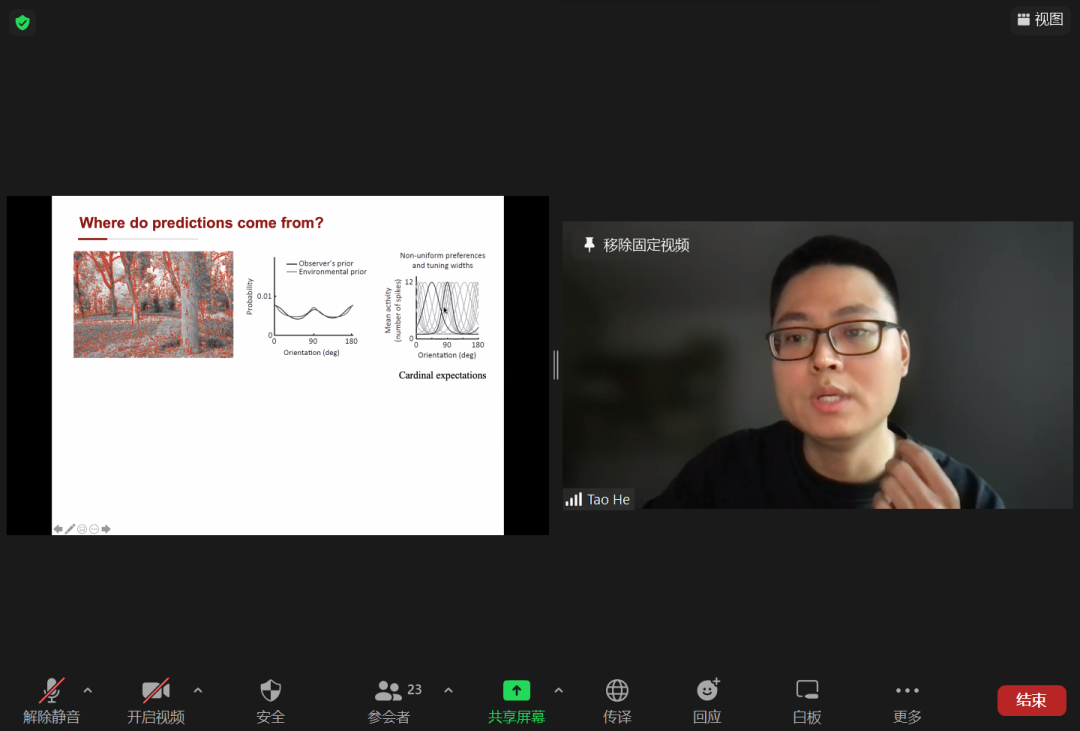Image resolution: width=1080 pixels, height=731 pixels.
Task: Expand share screen options arrow
Action: [x=558, y=690]
